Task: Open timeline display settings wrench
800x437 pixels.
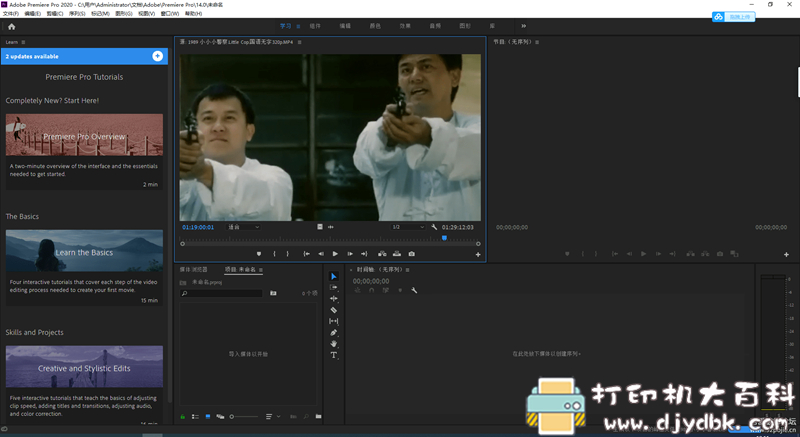Action: coord(414,290)
